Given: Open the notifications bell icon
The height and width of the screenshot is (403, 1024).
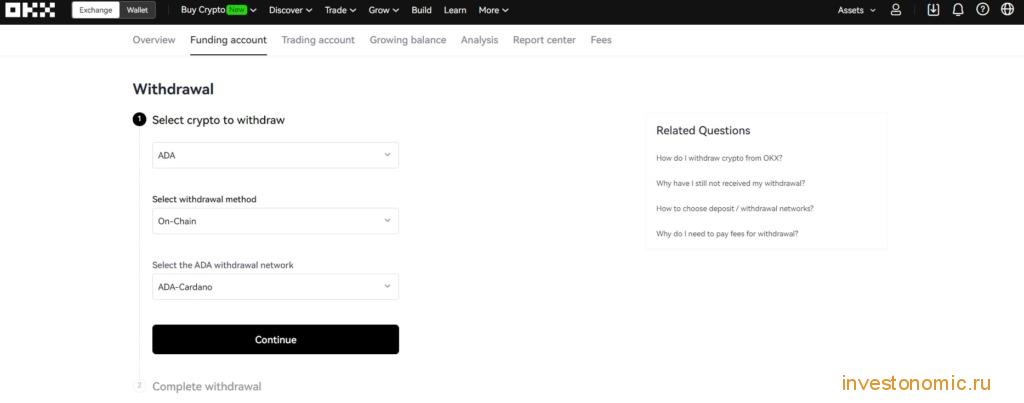Looking at the screenshot, I should tap(958, 10).
